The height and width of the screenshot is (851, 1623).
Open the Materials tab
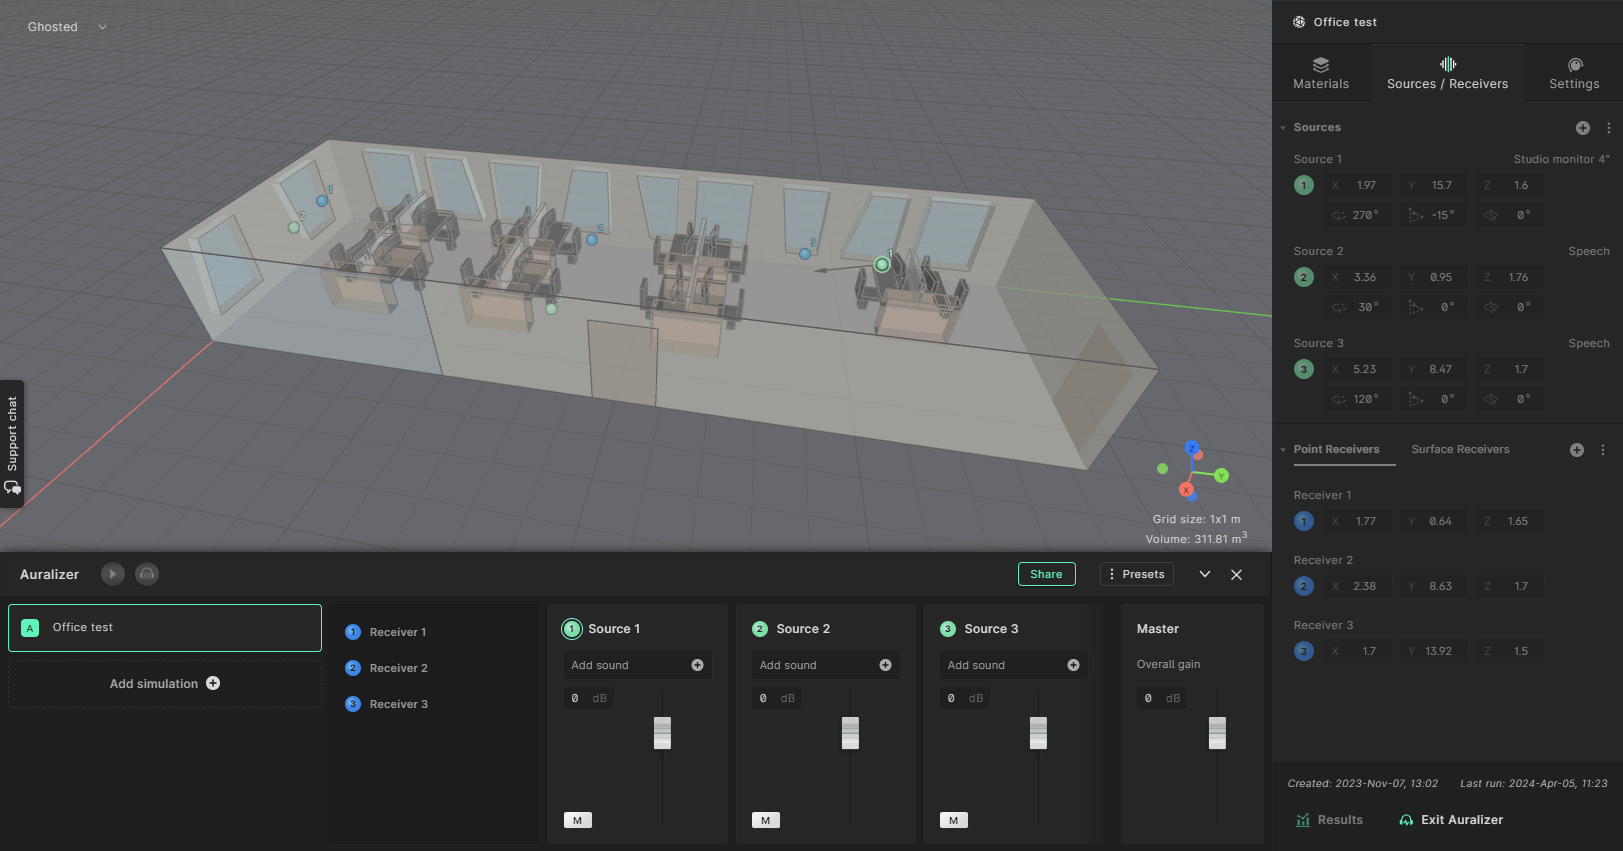pos(1321,73)
